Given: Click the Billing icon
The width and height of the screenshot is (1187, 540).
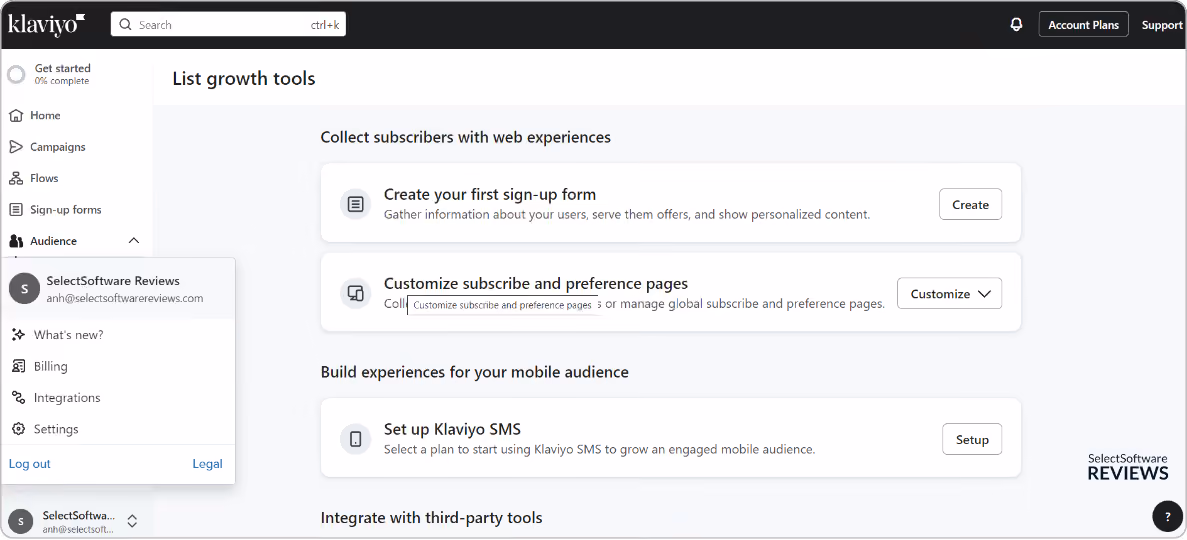Looking at the screenshot, I should 19,367.
